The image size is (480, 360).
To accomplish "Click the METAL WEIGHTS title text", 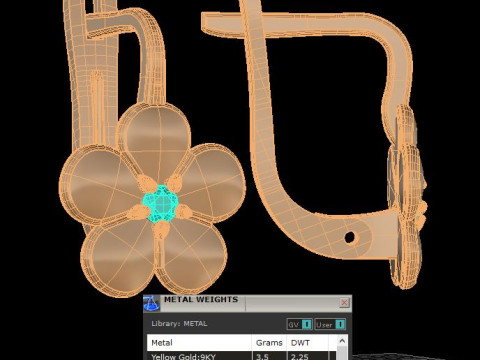I will point(201,299).
